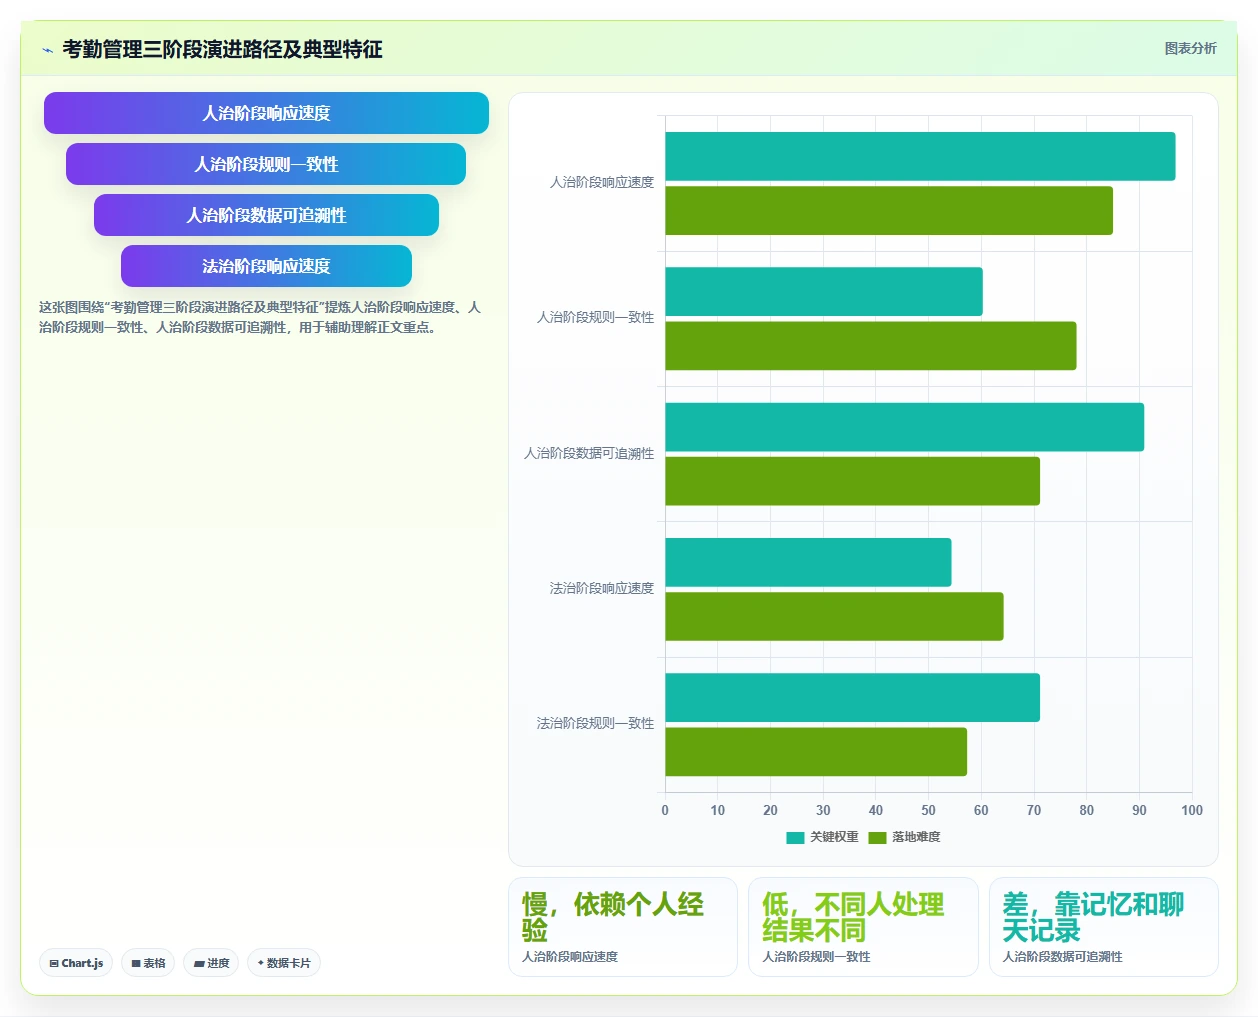Click the green 落地难度 bar for 人治阶段数据可追溯性
Screen dimensions: 1258x1017
pos(852,481)
